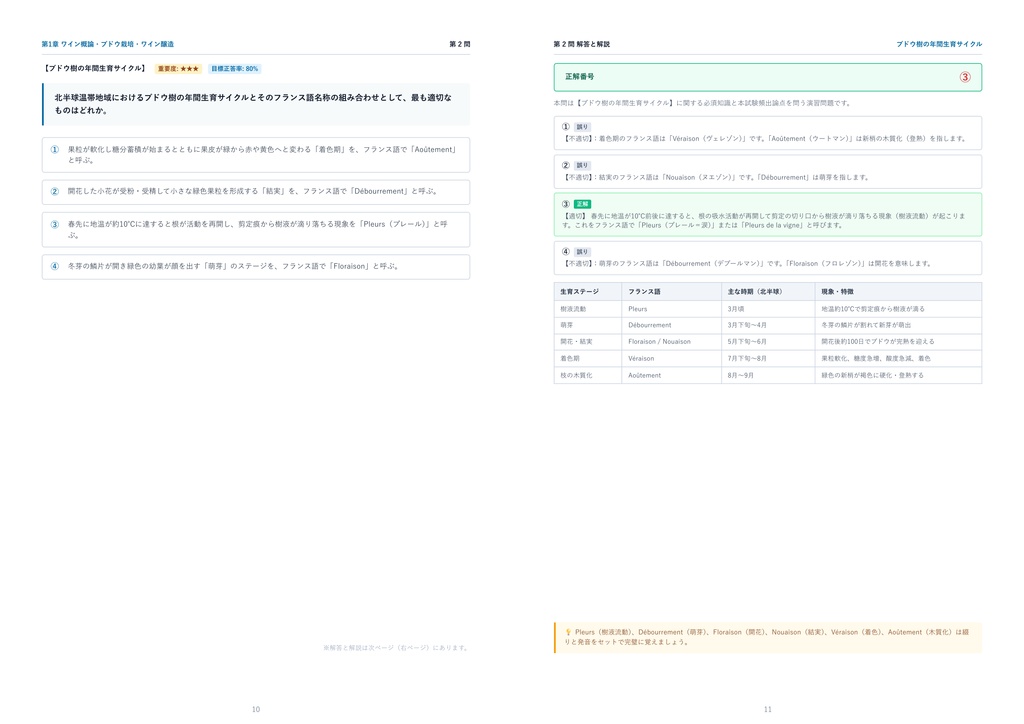This screenshot has height=724, width=1024.
Task: Click the question text starting 北半球温帯地域における
Action: click(253, 104)
